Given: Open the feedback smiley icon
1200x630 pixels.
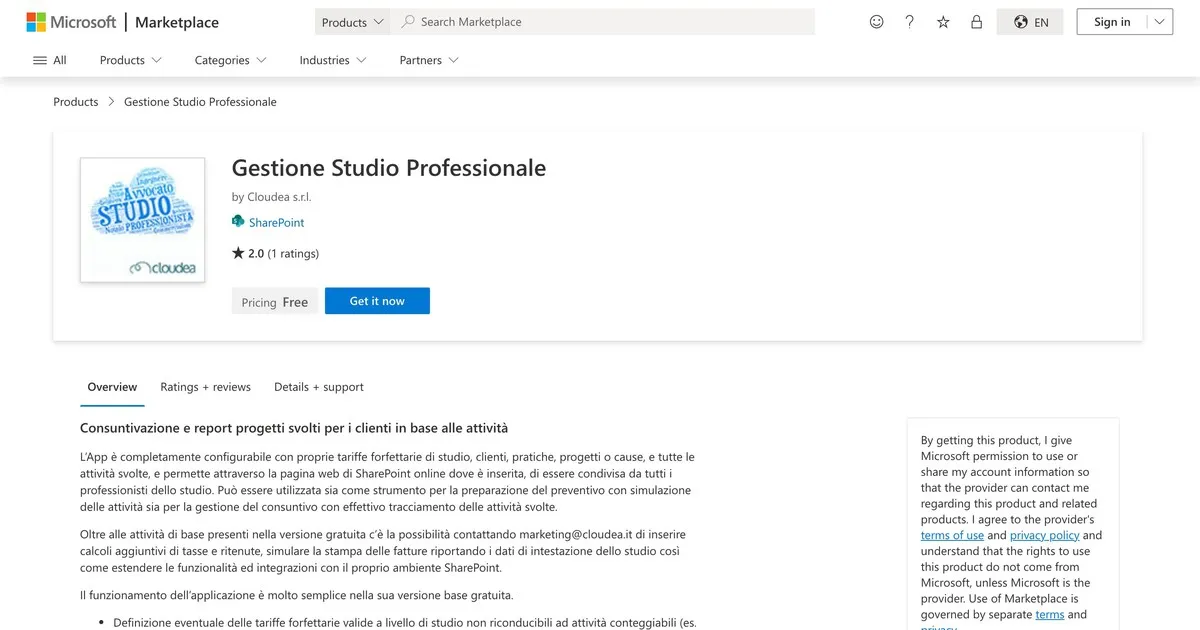Looking at the screenshot, I should (x=876, y=21).
